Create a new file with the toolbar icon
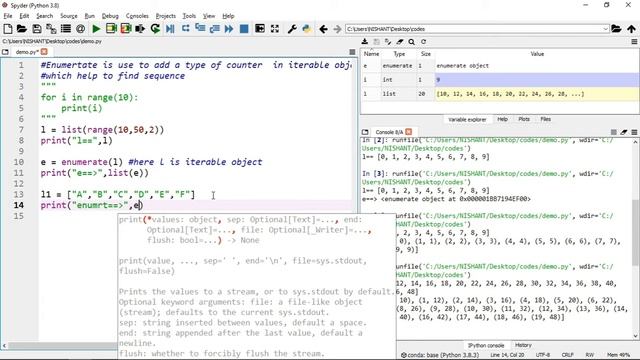This screenshot has height=360, width=640. (7, 29)
